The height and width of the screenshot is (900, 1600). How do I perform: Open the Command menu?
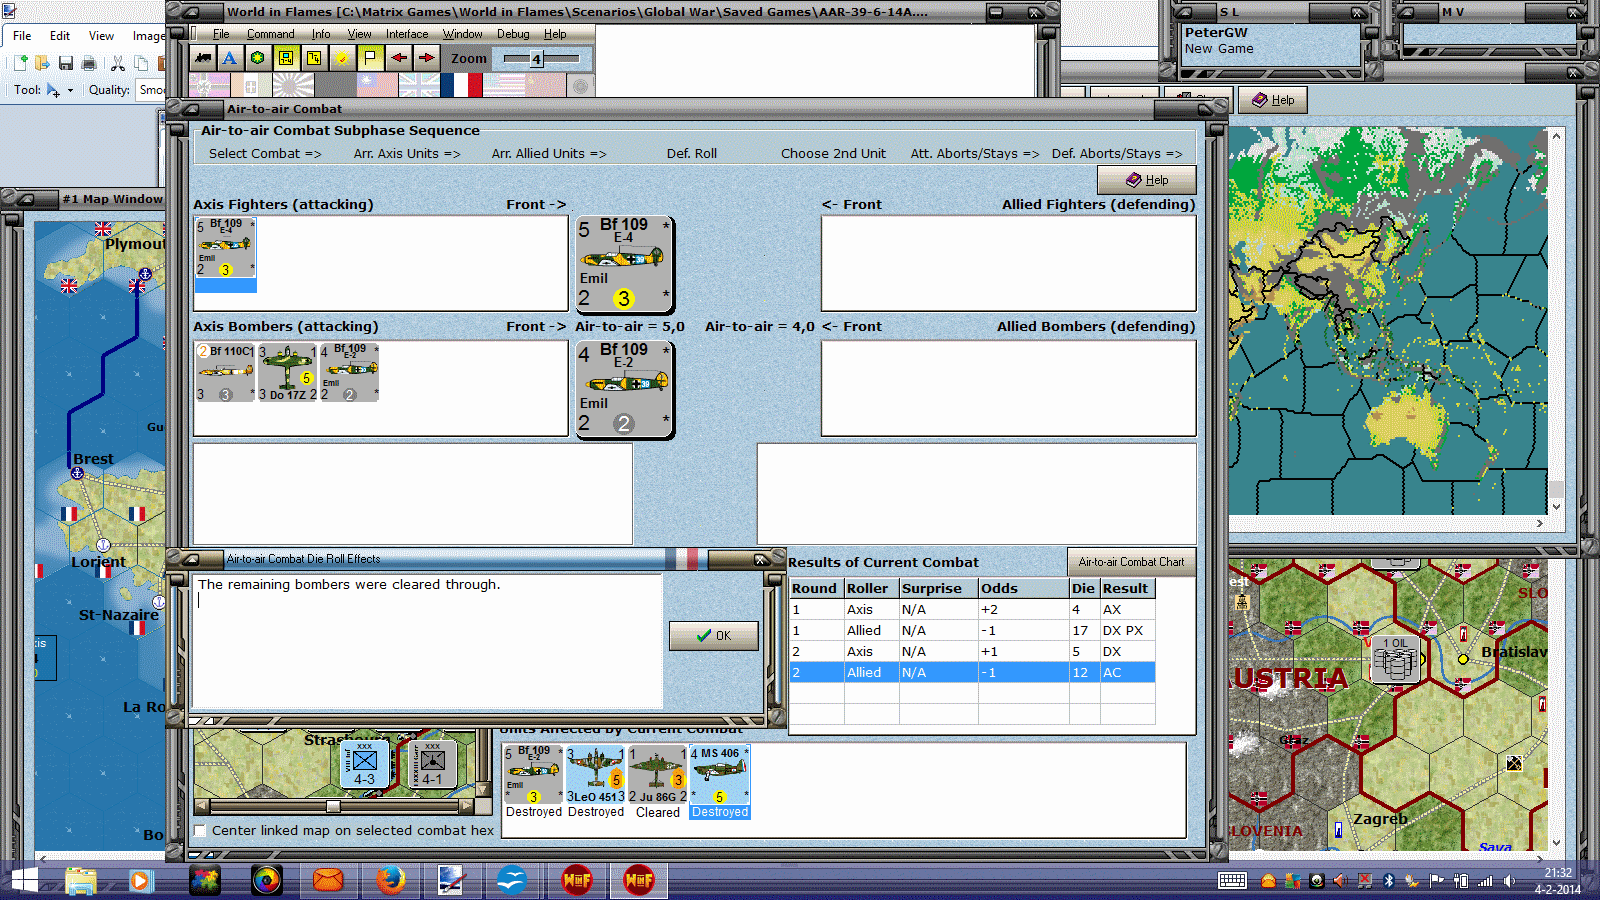270,34
